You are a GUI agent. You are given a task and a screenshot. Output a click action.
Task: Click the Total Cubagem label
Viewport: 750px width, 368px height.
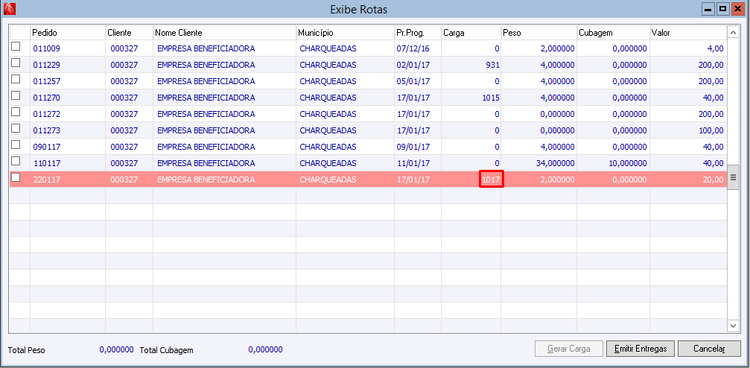coord(166,350)
